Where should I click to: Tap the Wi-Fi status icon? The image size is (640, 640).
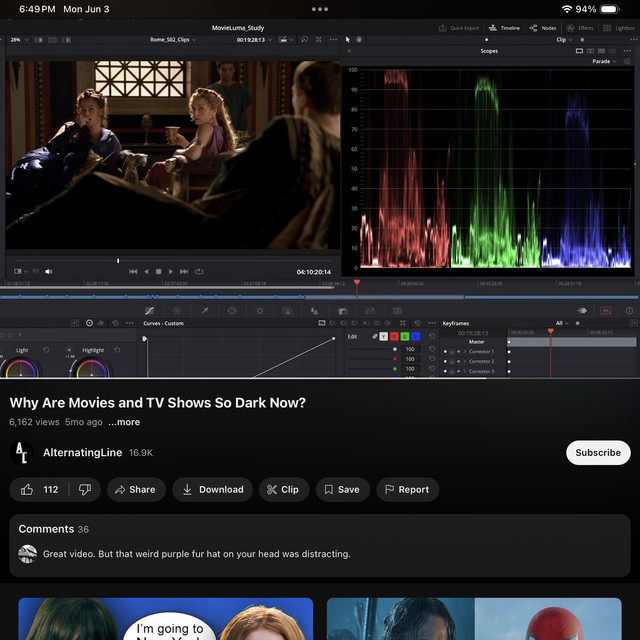(566, 9)
